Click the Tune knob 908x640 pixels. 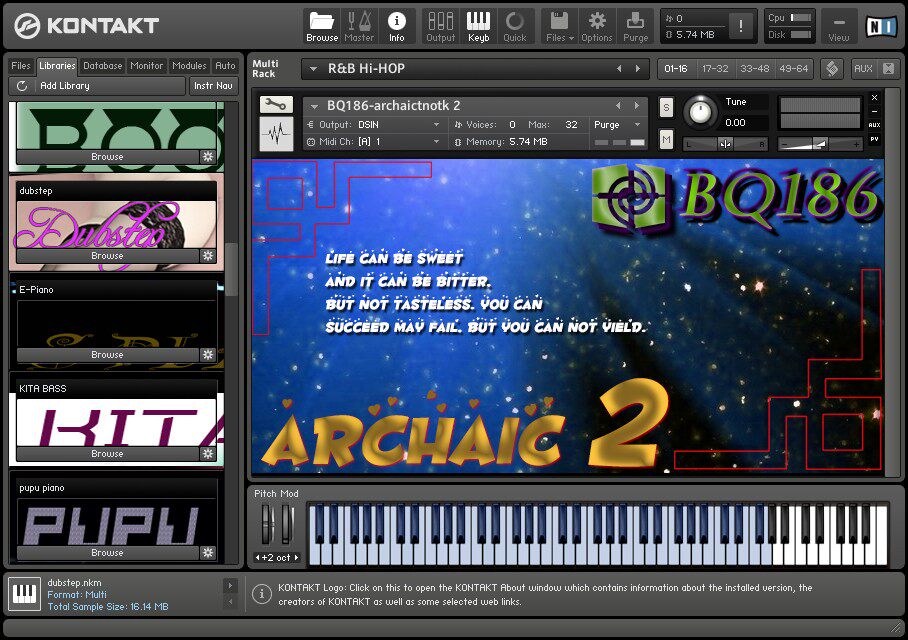700,112
